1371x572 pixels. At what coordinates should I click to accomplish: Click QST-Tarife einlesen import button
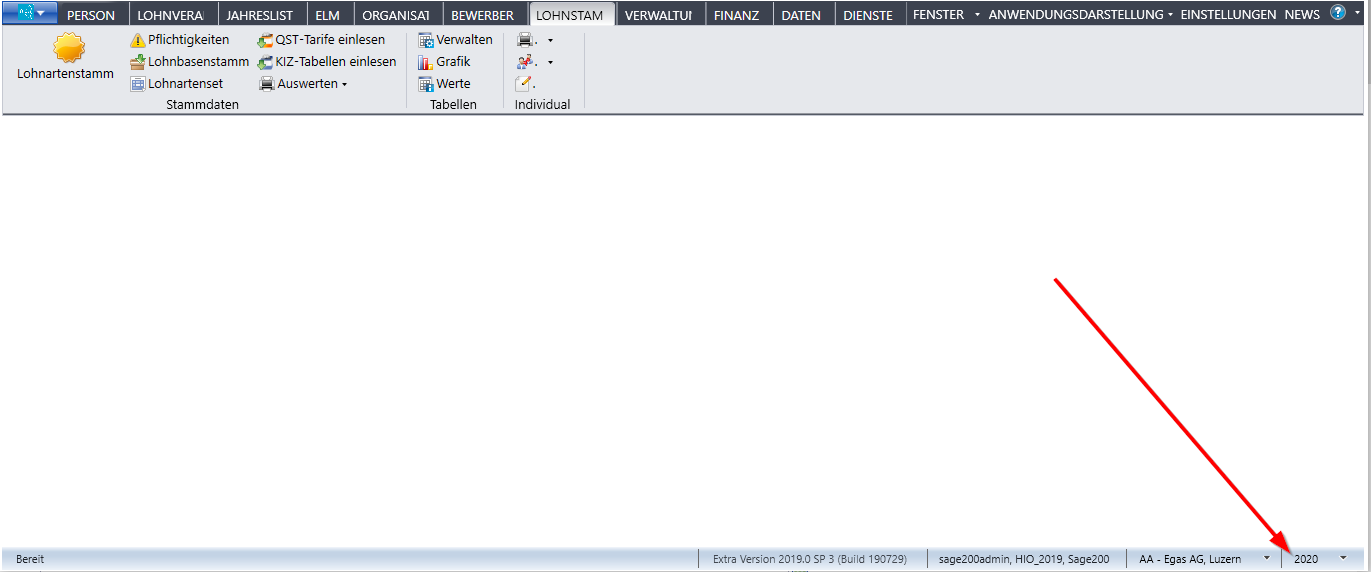click(321, 40)
